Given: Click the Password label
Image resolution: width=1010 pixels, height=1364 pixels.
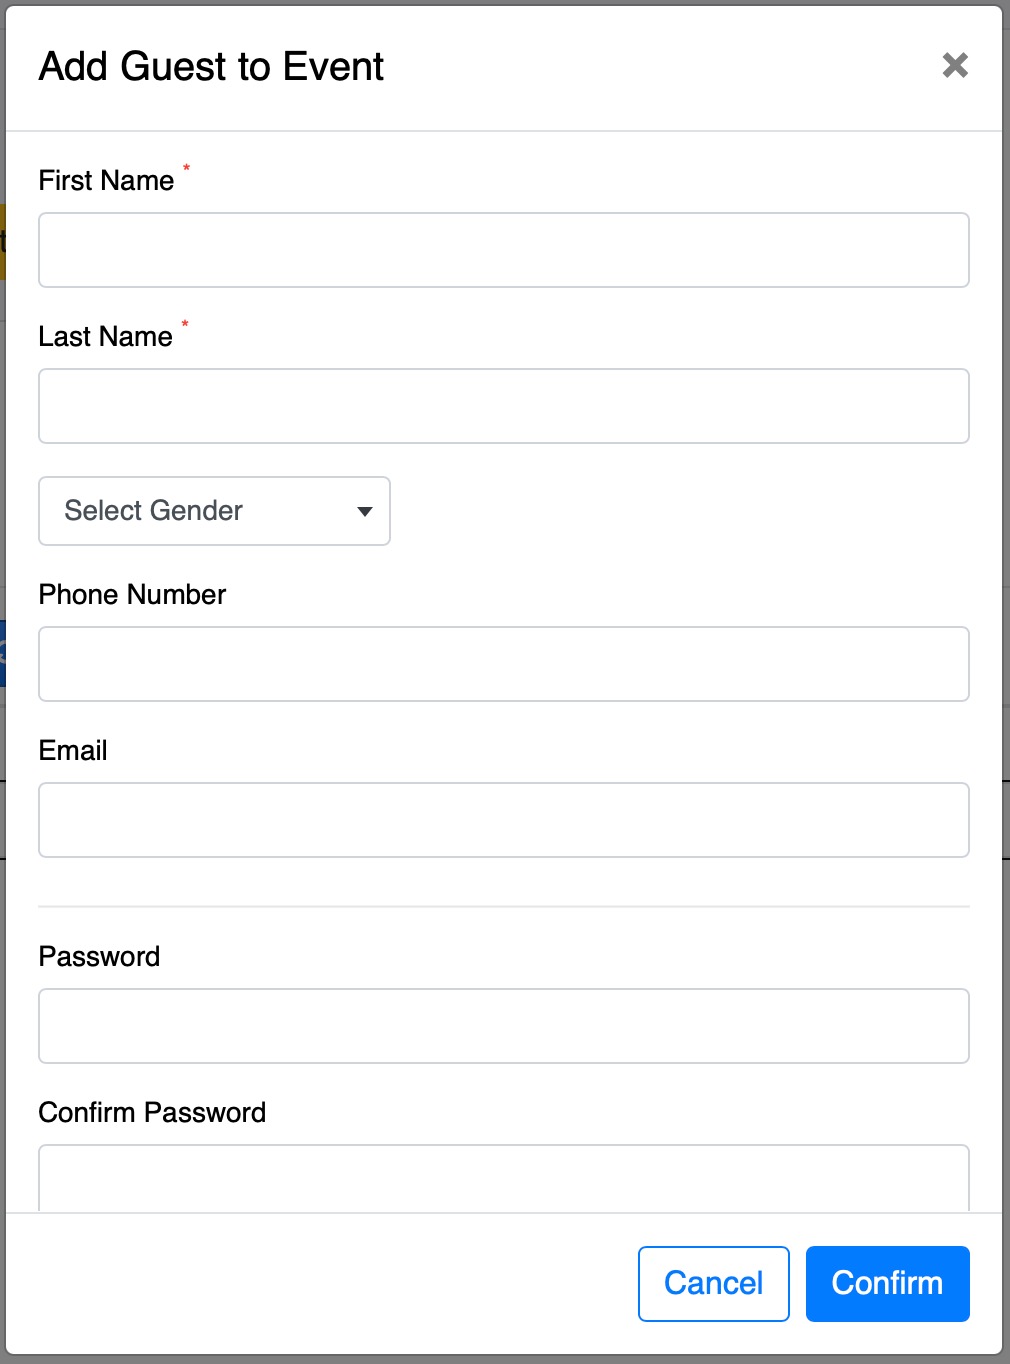Looking at the screenshot, I should 99,956.
